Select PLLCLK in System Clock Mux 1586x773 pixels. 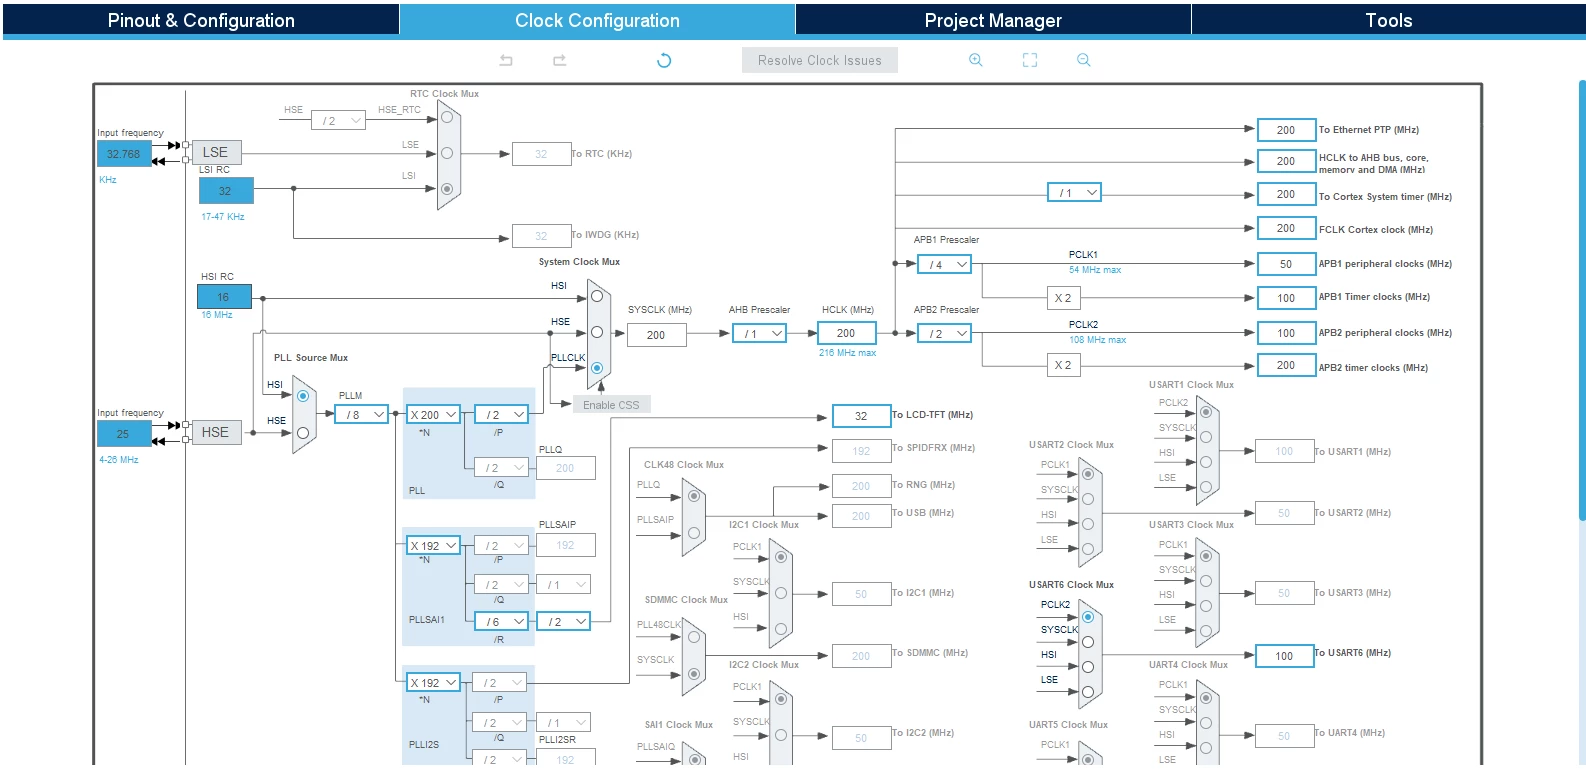click(x=597, y=368)
